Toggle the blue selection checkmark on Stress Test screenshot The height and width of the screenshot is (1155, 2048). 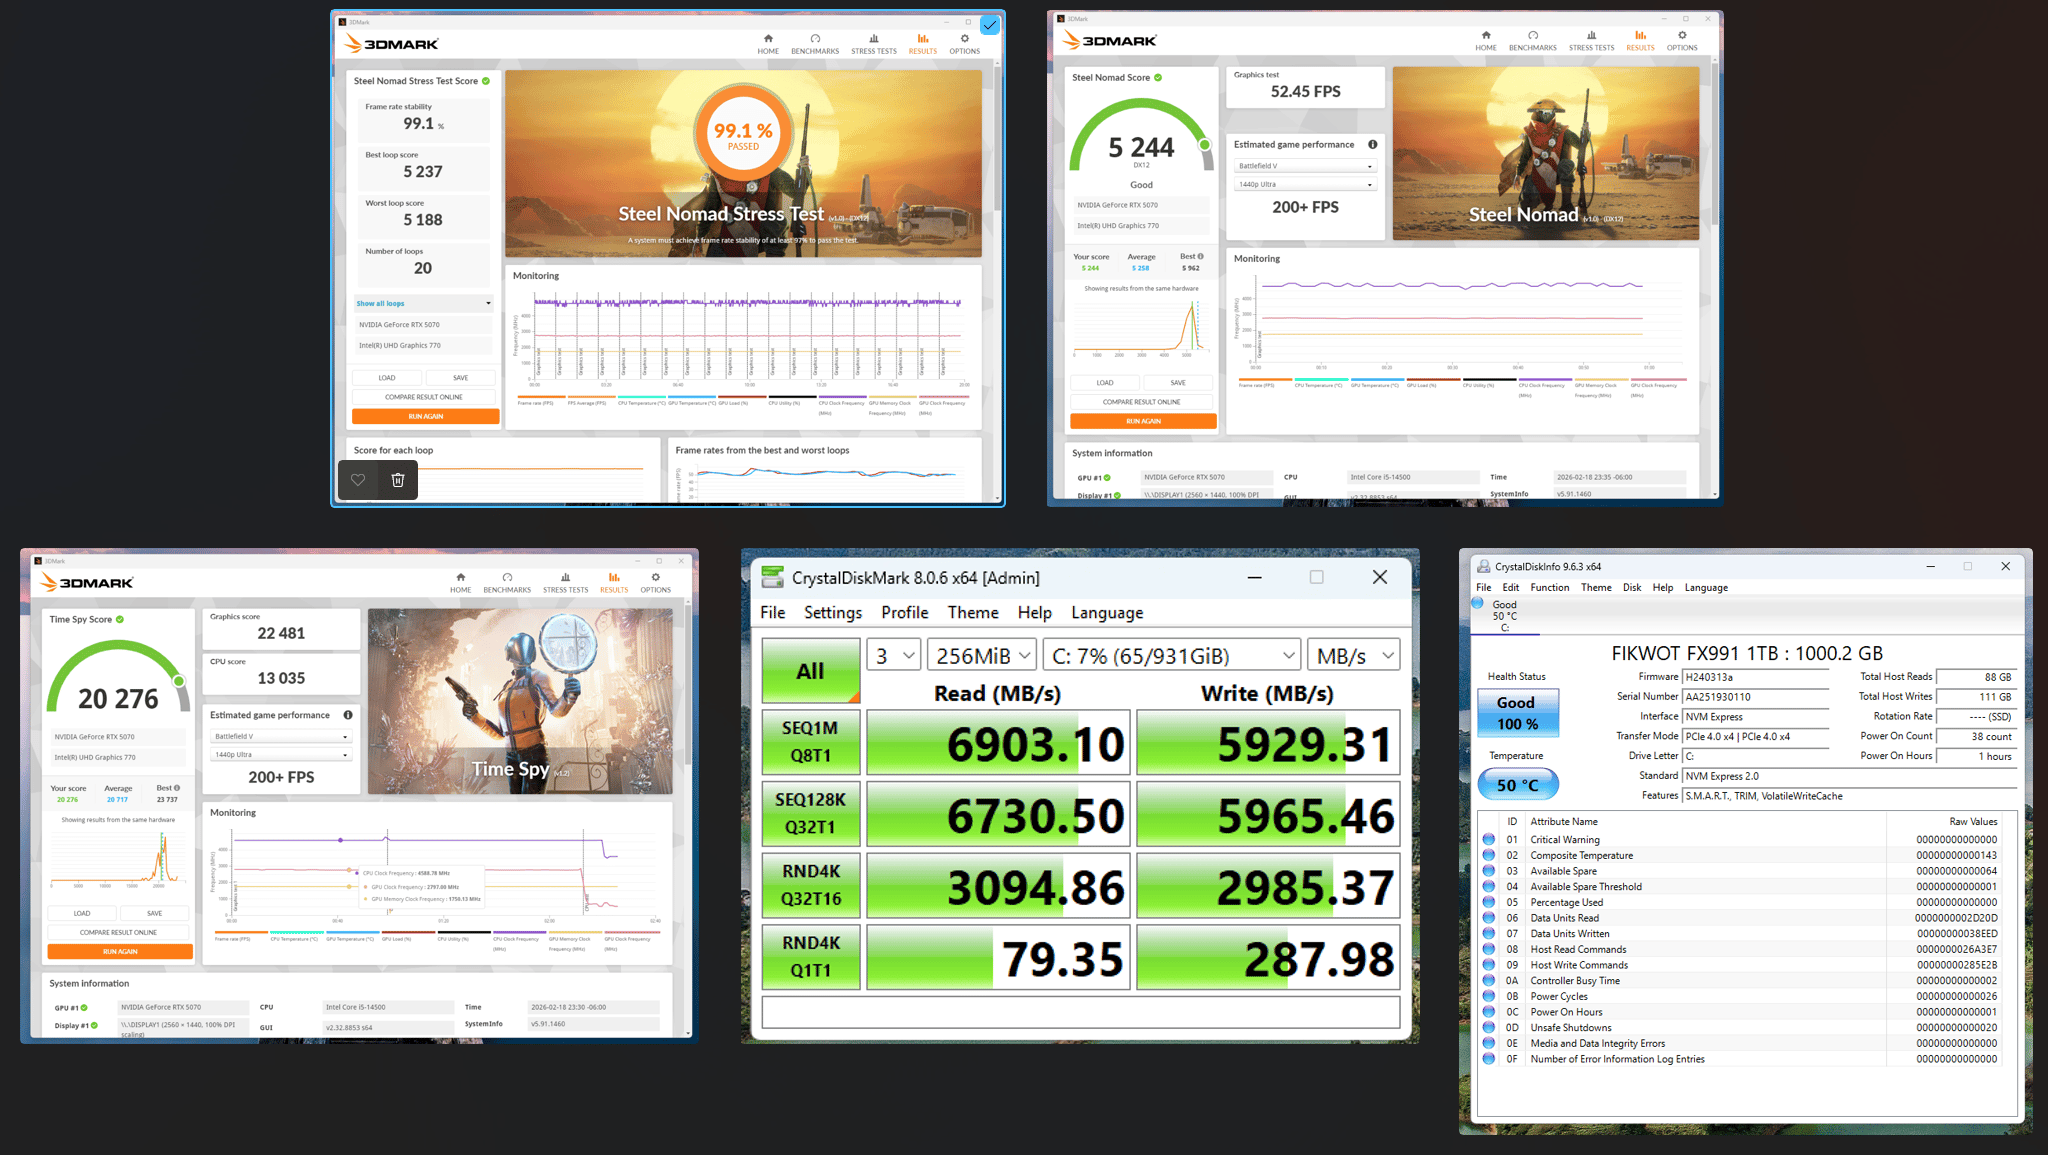(989, 25)
